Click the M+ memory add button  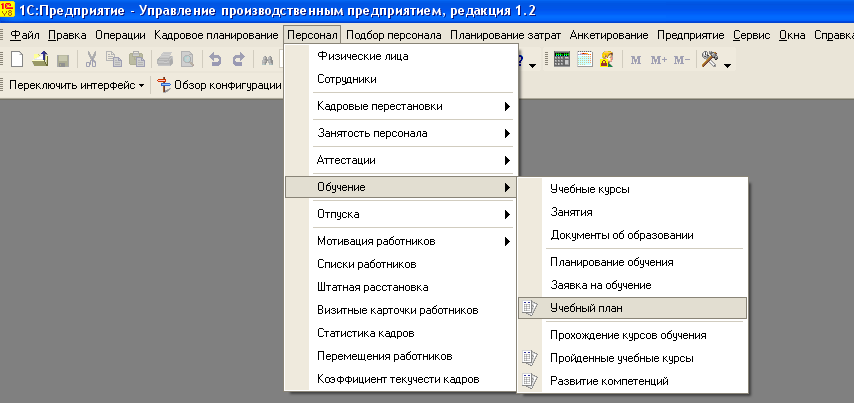659,60
